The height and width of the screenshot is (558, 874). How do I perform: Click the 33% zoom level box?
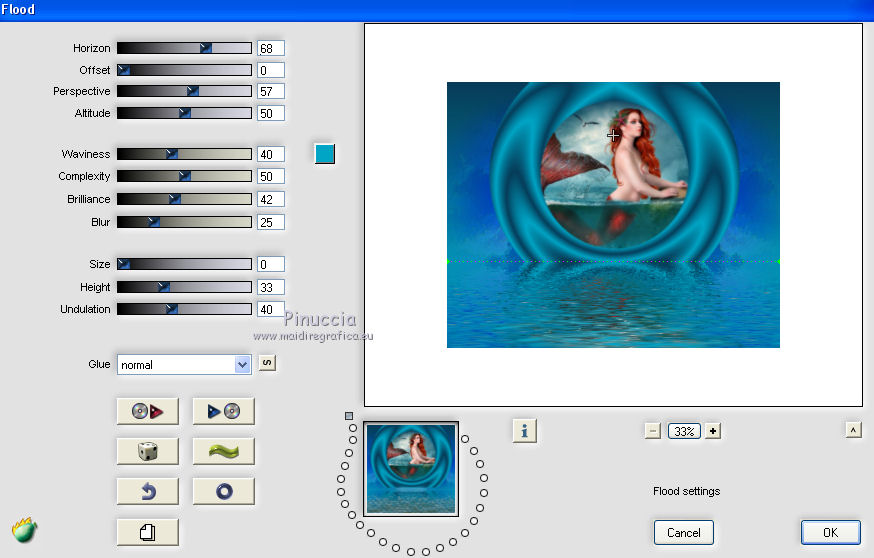(x=684, y=431)
